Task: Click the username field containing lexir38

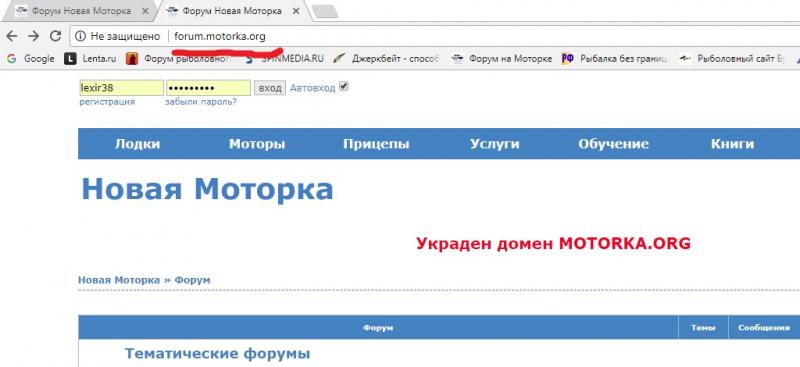Action: pyautogui.click(x=121, y=88)
